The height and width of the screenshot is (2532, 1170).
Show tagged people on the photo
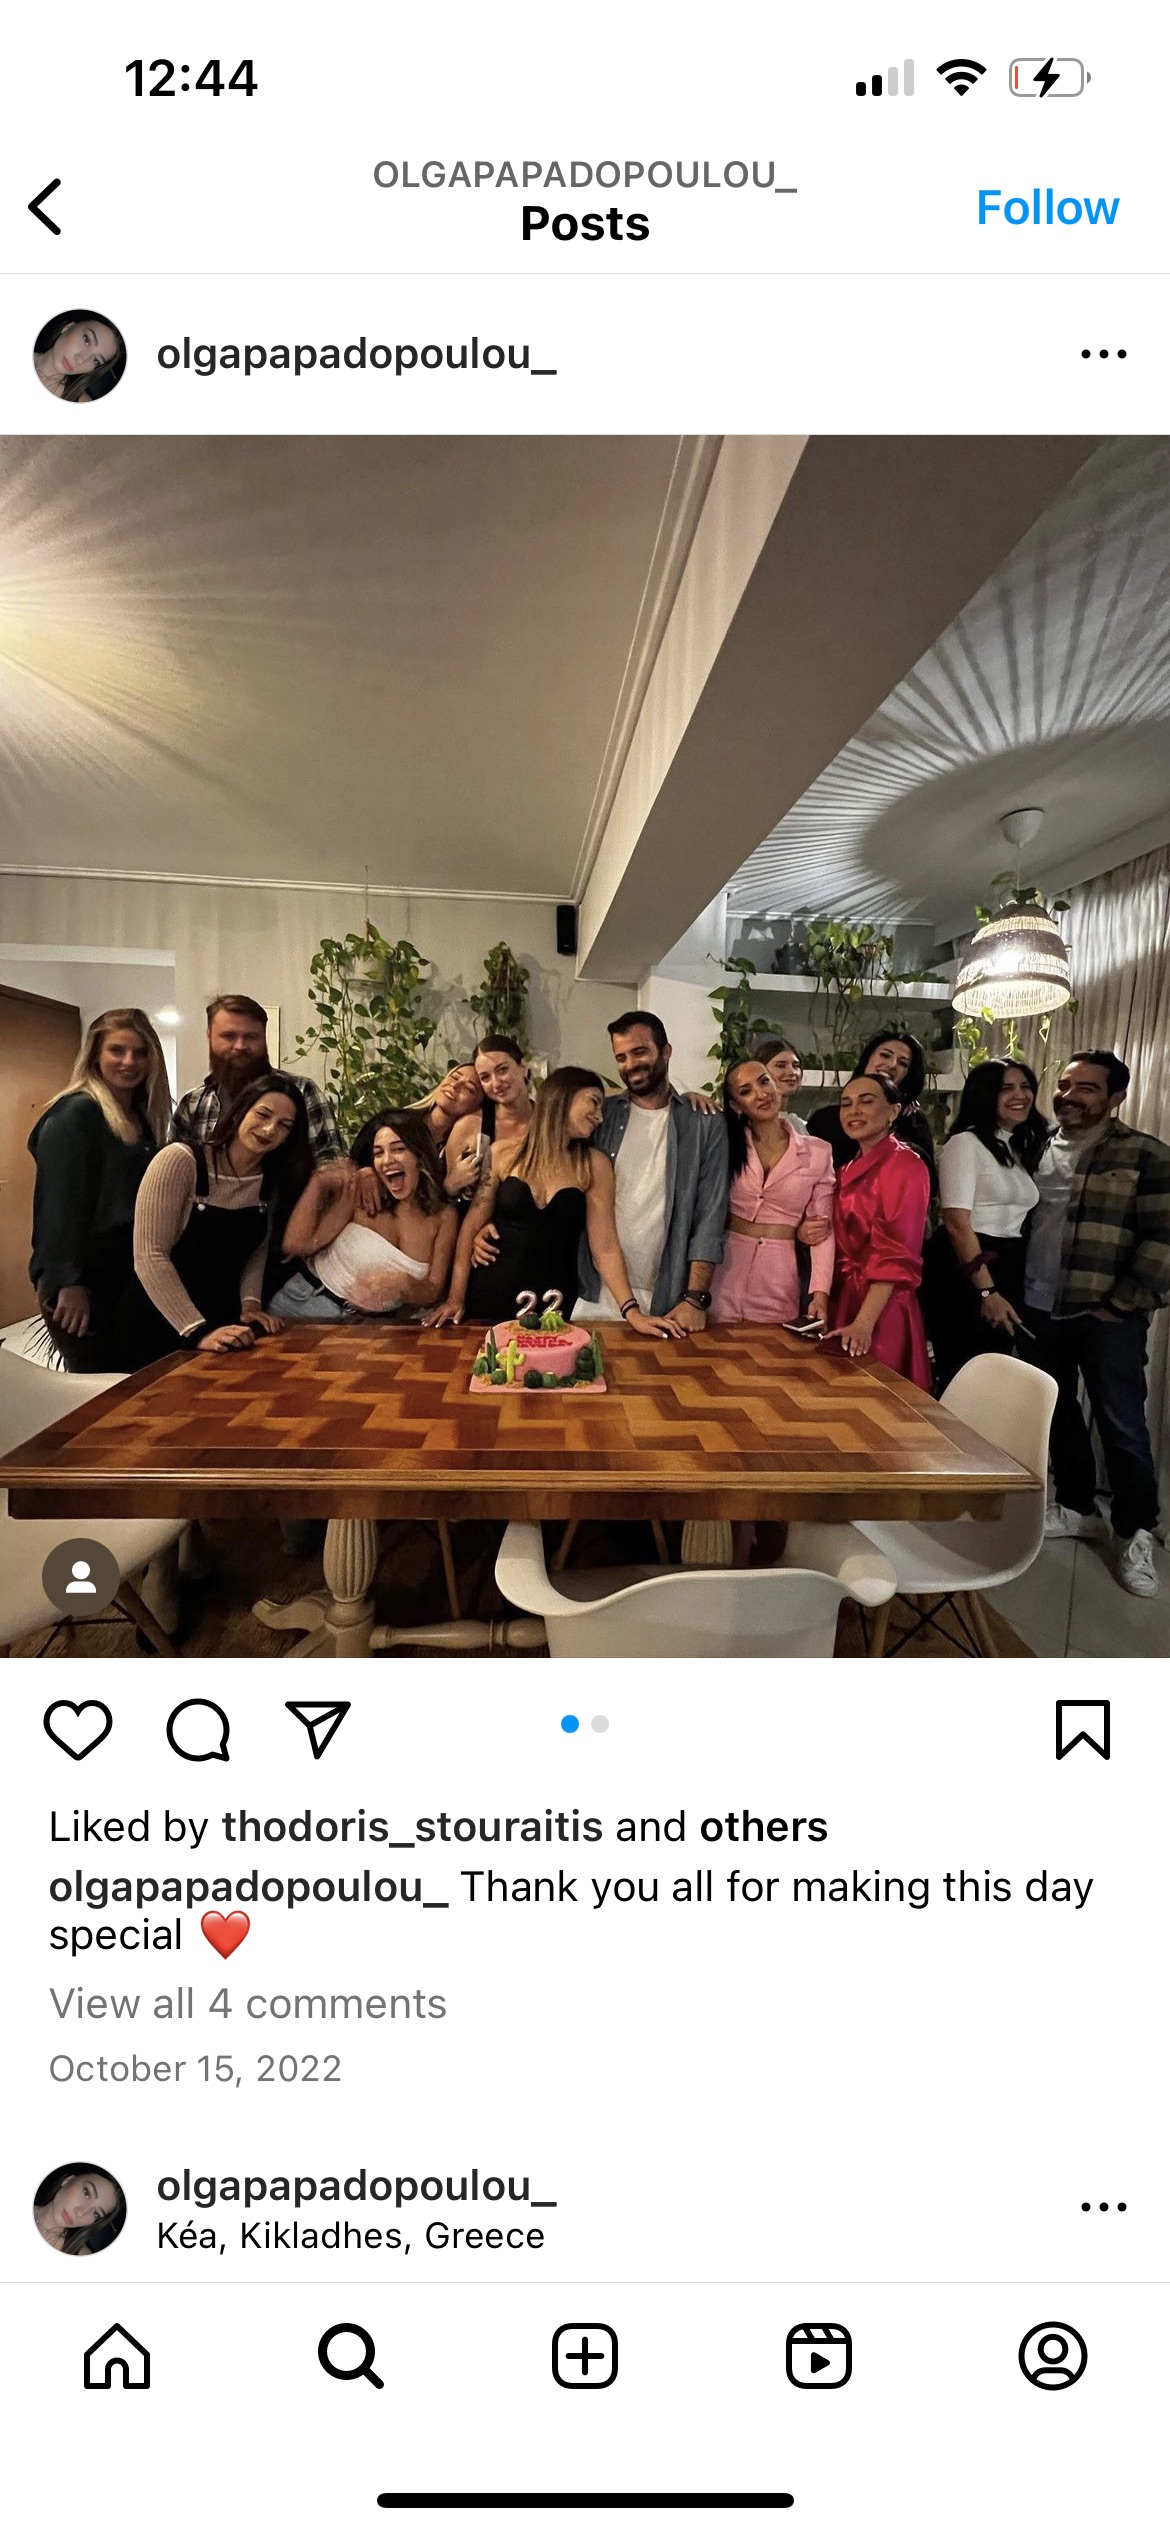81,1577
